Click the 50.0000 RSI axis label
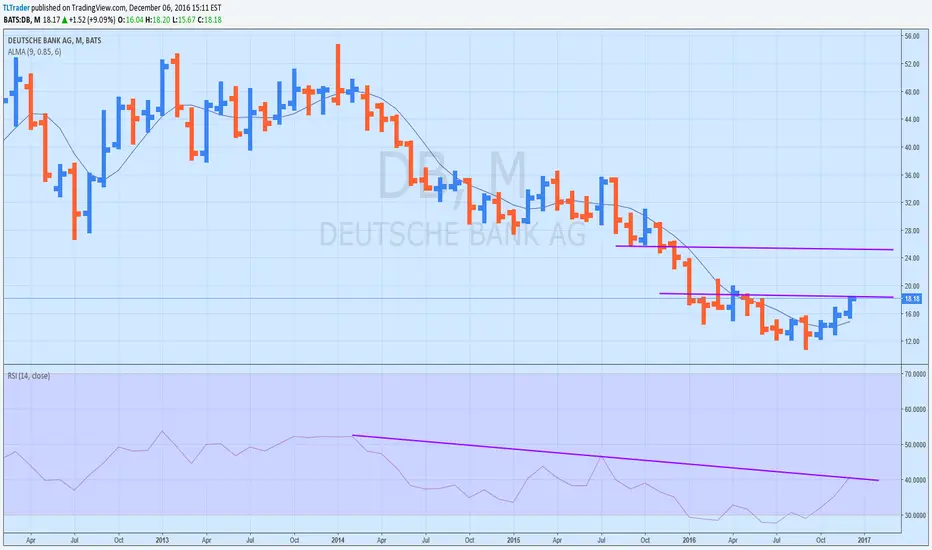 tap(915, 445)
